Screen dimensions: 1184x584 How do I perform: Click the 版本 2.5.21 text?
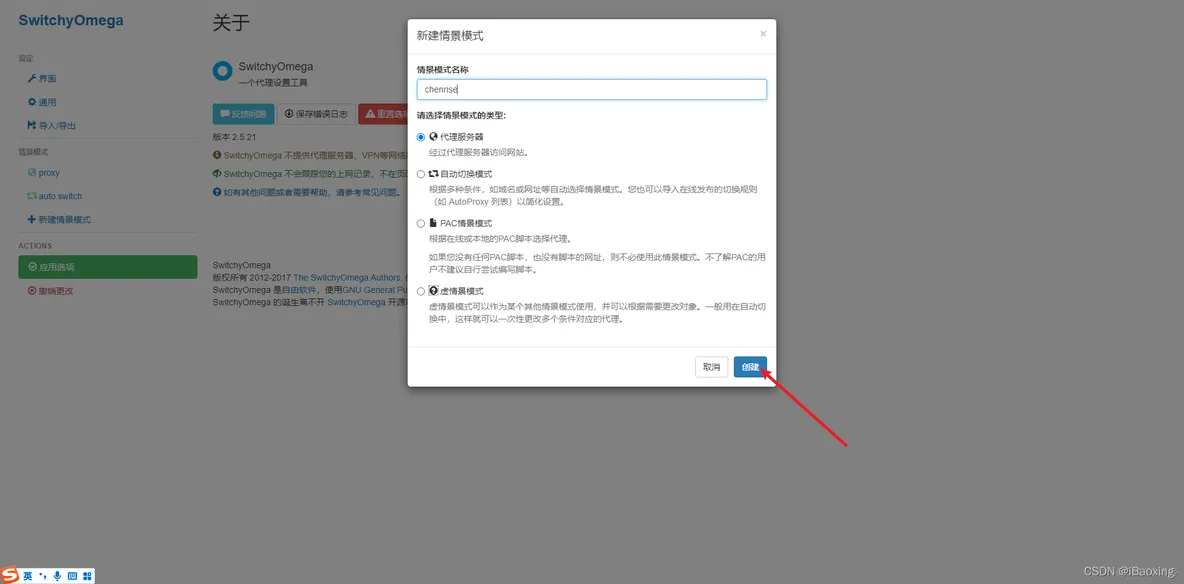coord(236,138)
